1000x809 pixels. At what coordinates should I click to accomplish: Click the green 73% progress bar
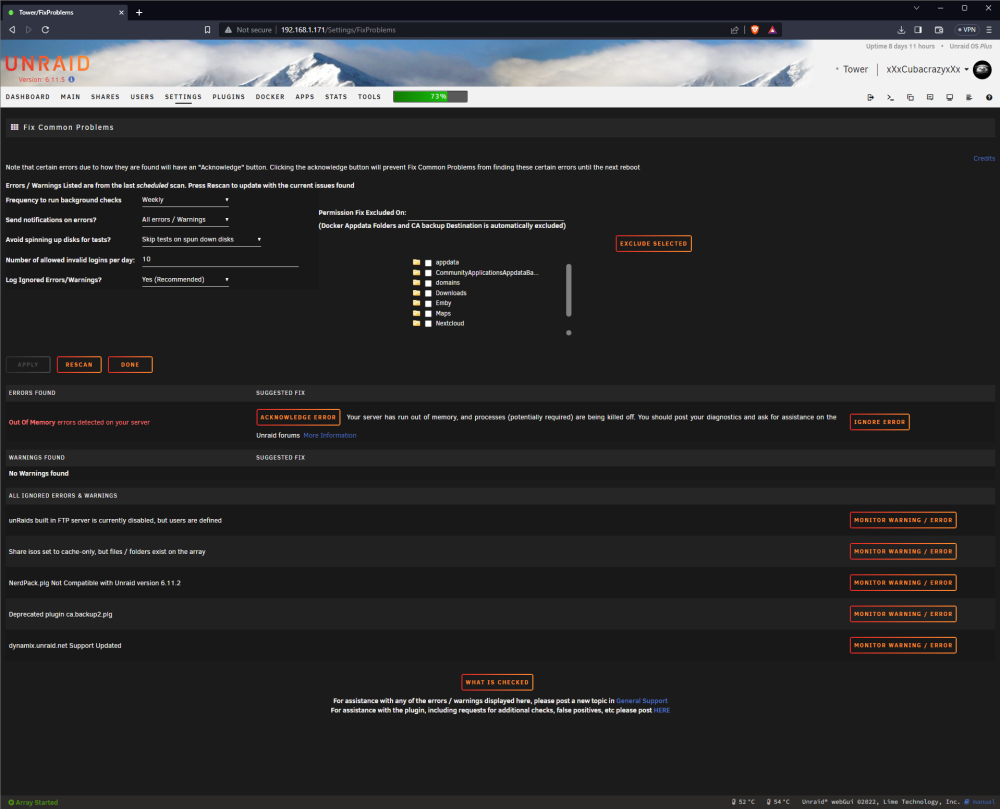click(430, 97)
